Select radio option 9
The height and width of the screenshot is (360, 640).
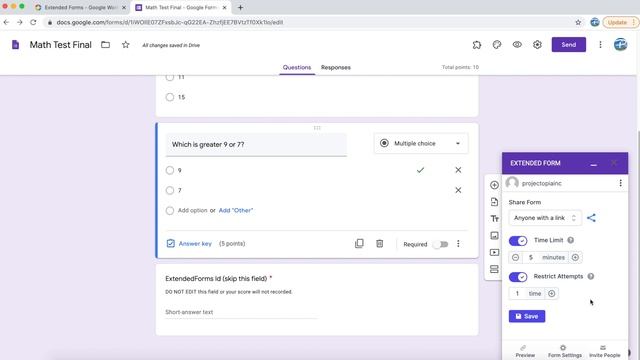pos(170,170)
